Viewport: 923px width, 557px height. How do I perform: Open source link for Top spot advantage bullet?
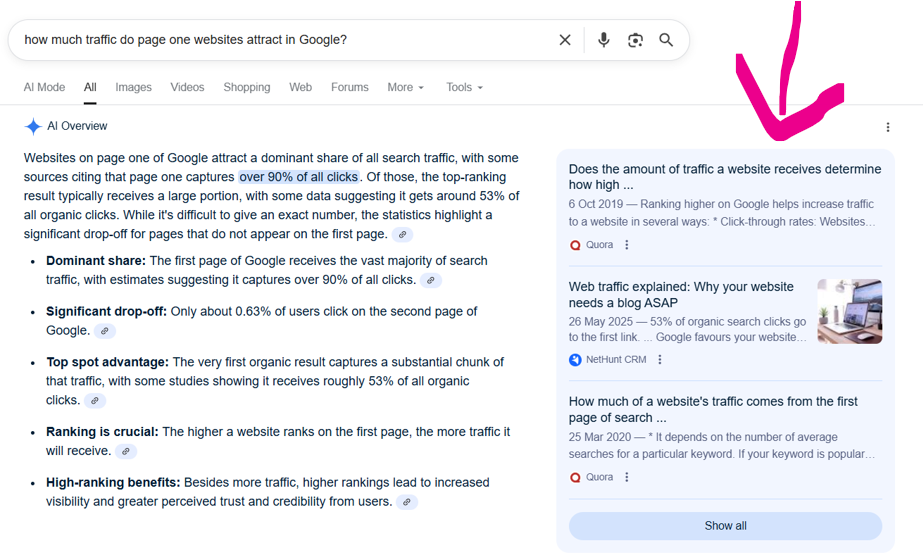pyautogui.click(x=95, y=400)
